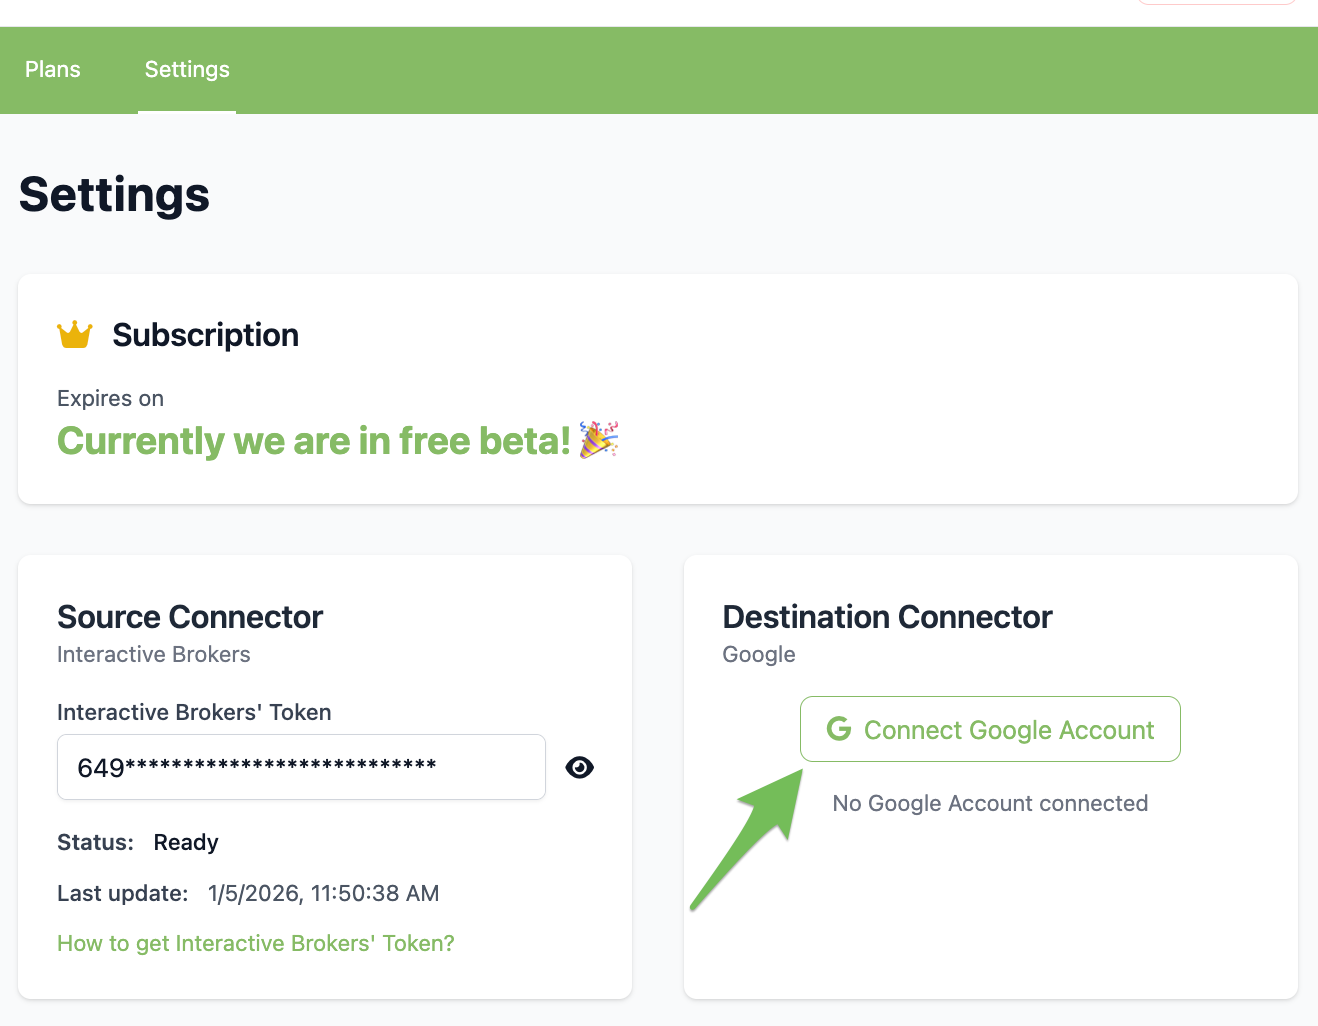Select the Settings heading at the page top

(113, 196)
